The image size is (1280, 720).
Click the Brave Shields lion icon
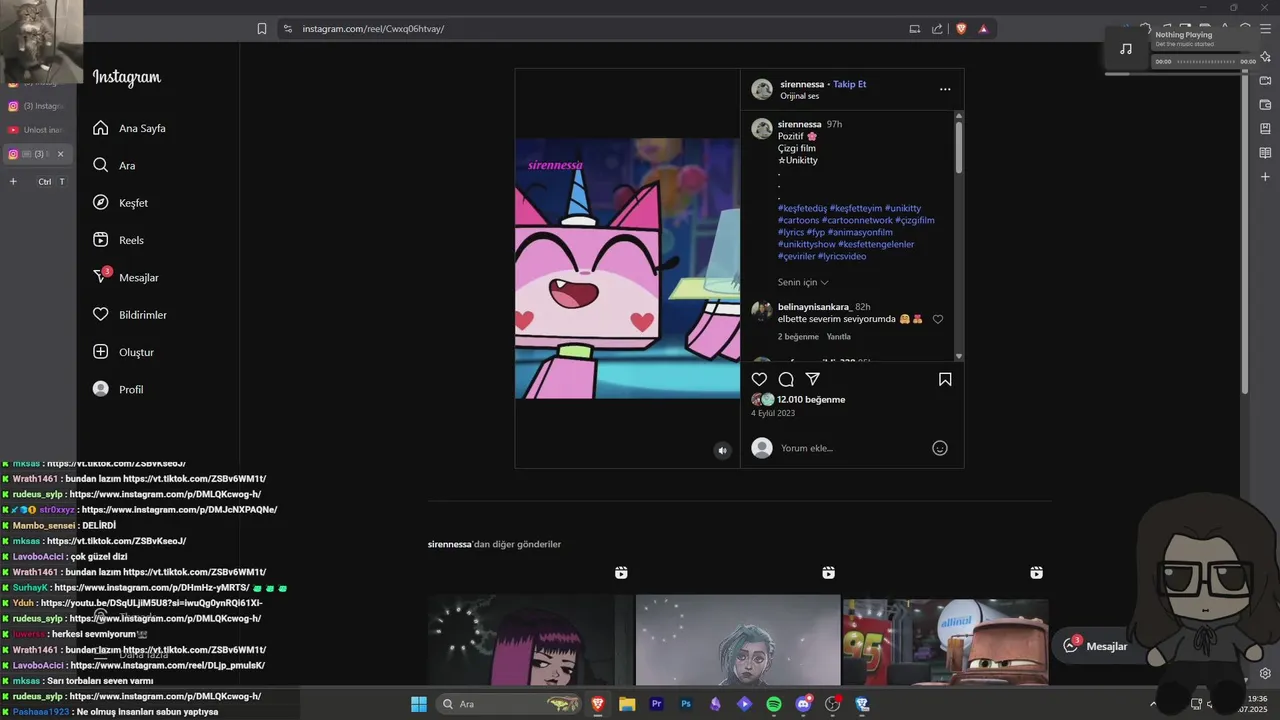961,29
